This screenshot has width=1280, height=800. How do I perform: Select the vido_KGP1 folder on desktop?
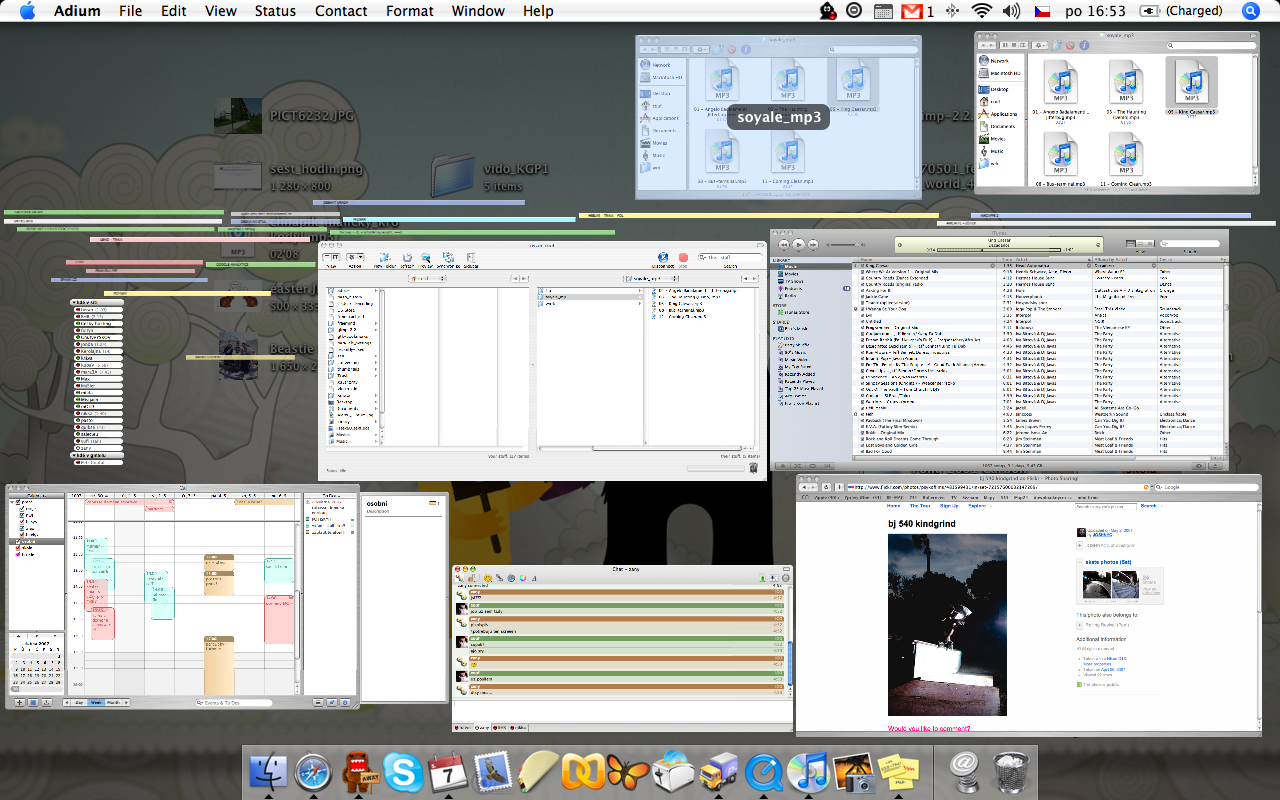point(490,176)
